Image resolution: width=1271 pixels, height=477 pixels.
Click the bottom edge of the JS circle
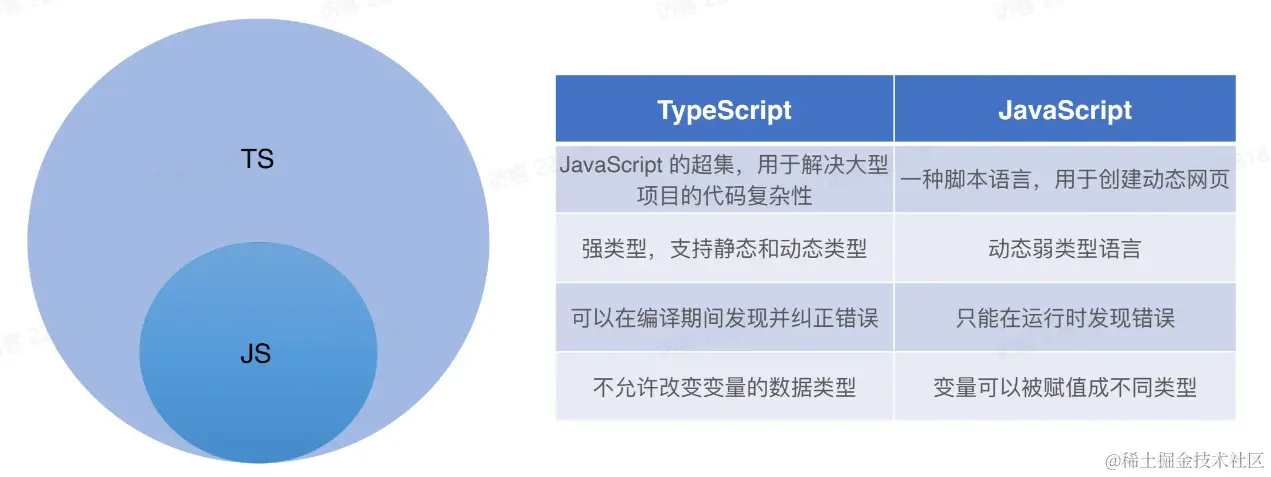pos(258,461)
